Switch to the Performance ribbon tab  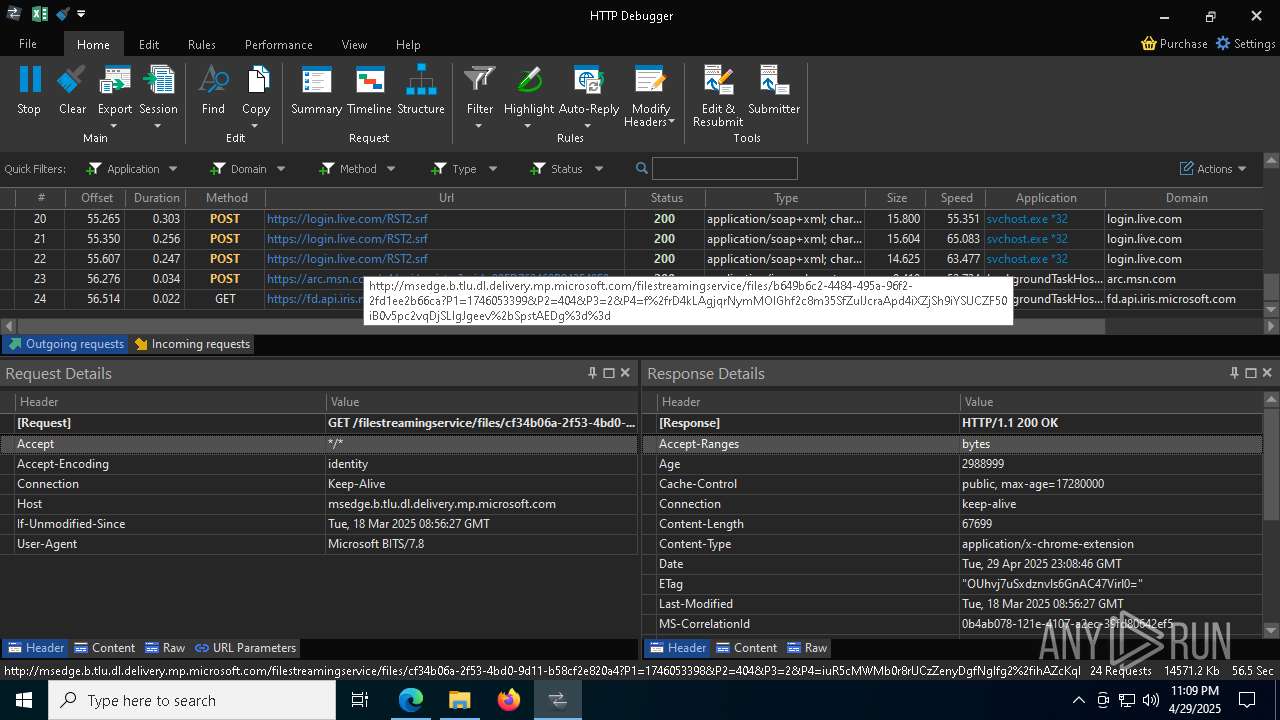[279, 44]
